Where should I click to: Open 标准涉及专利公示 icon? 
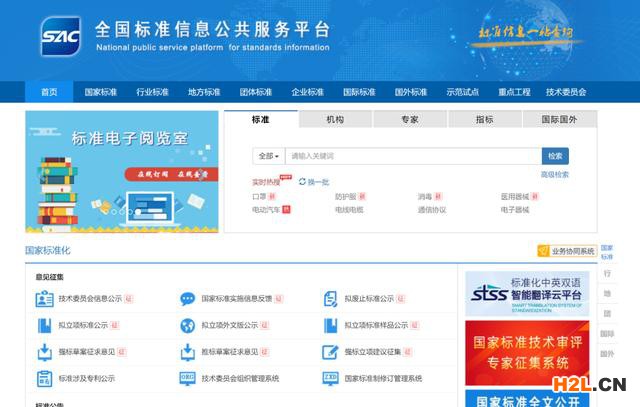[x=44, y=379]
